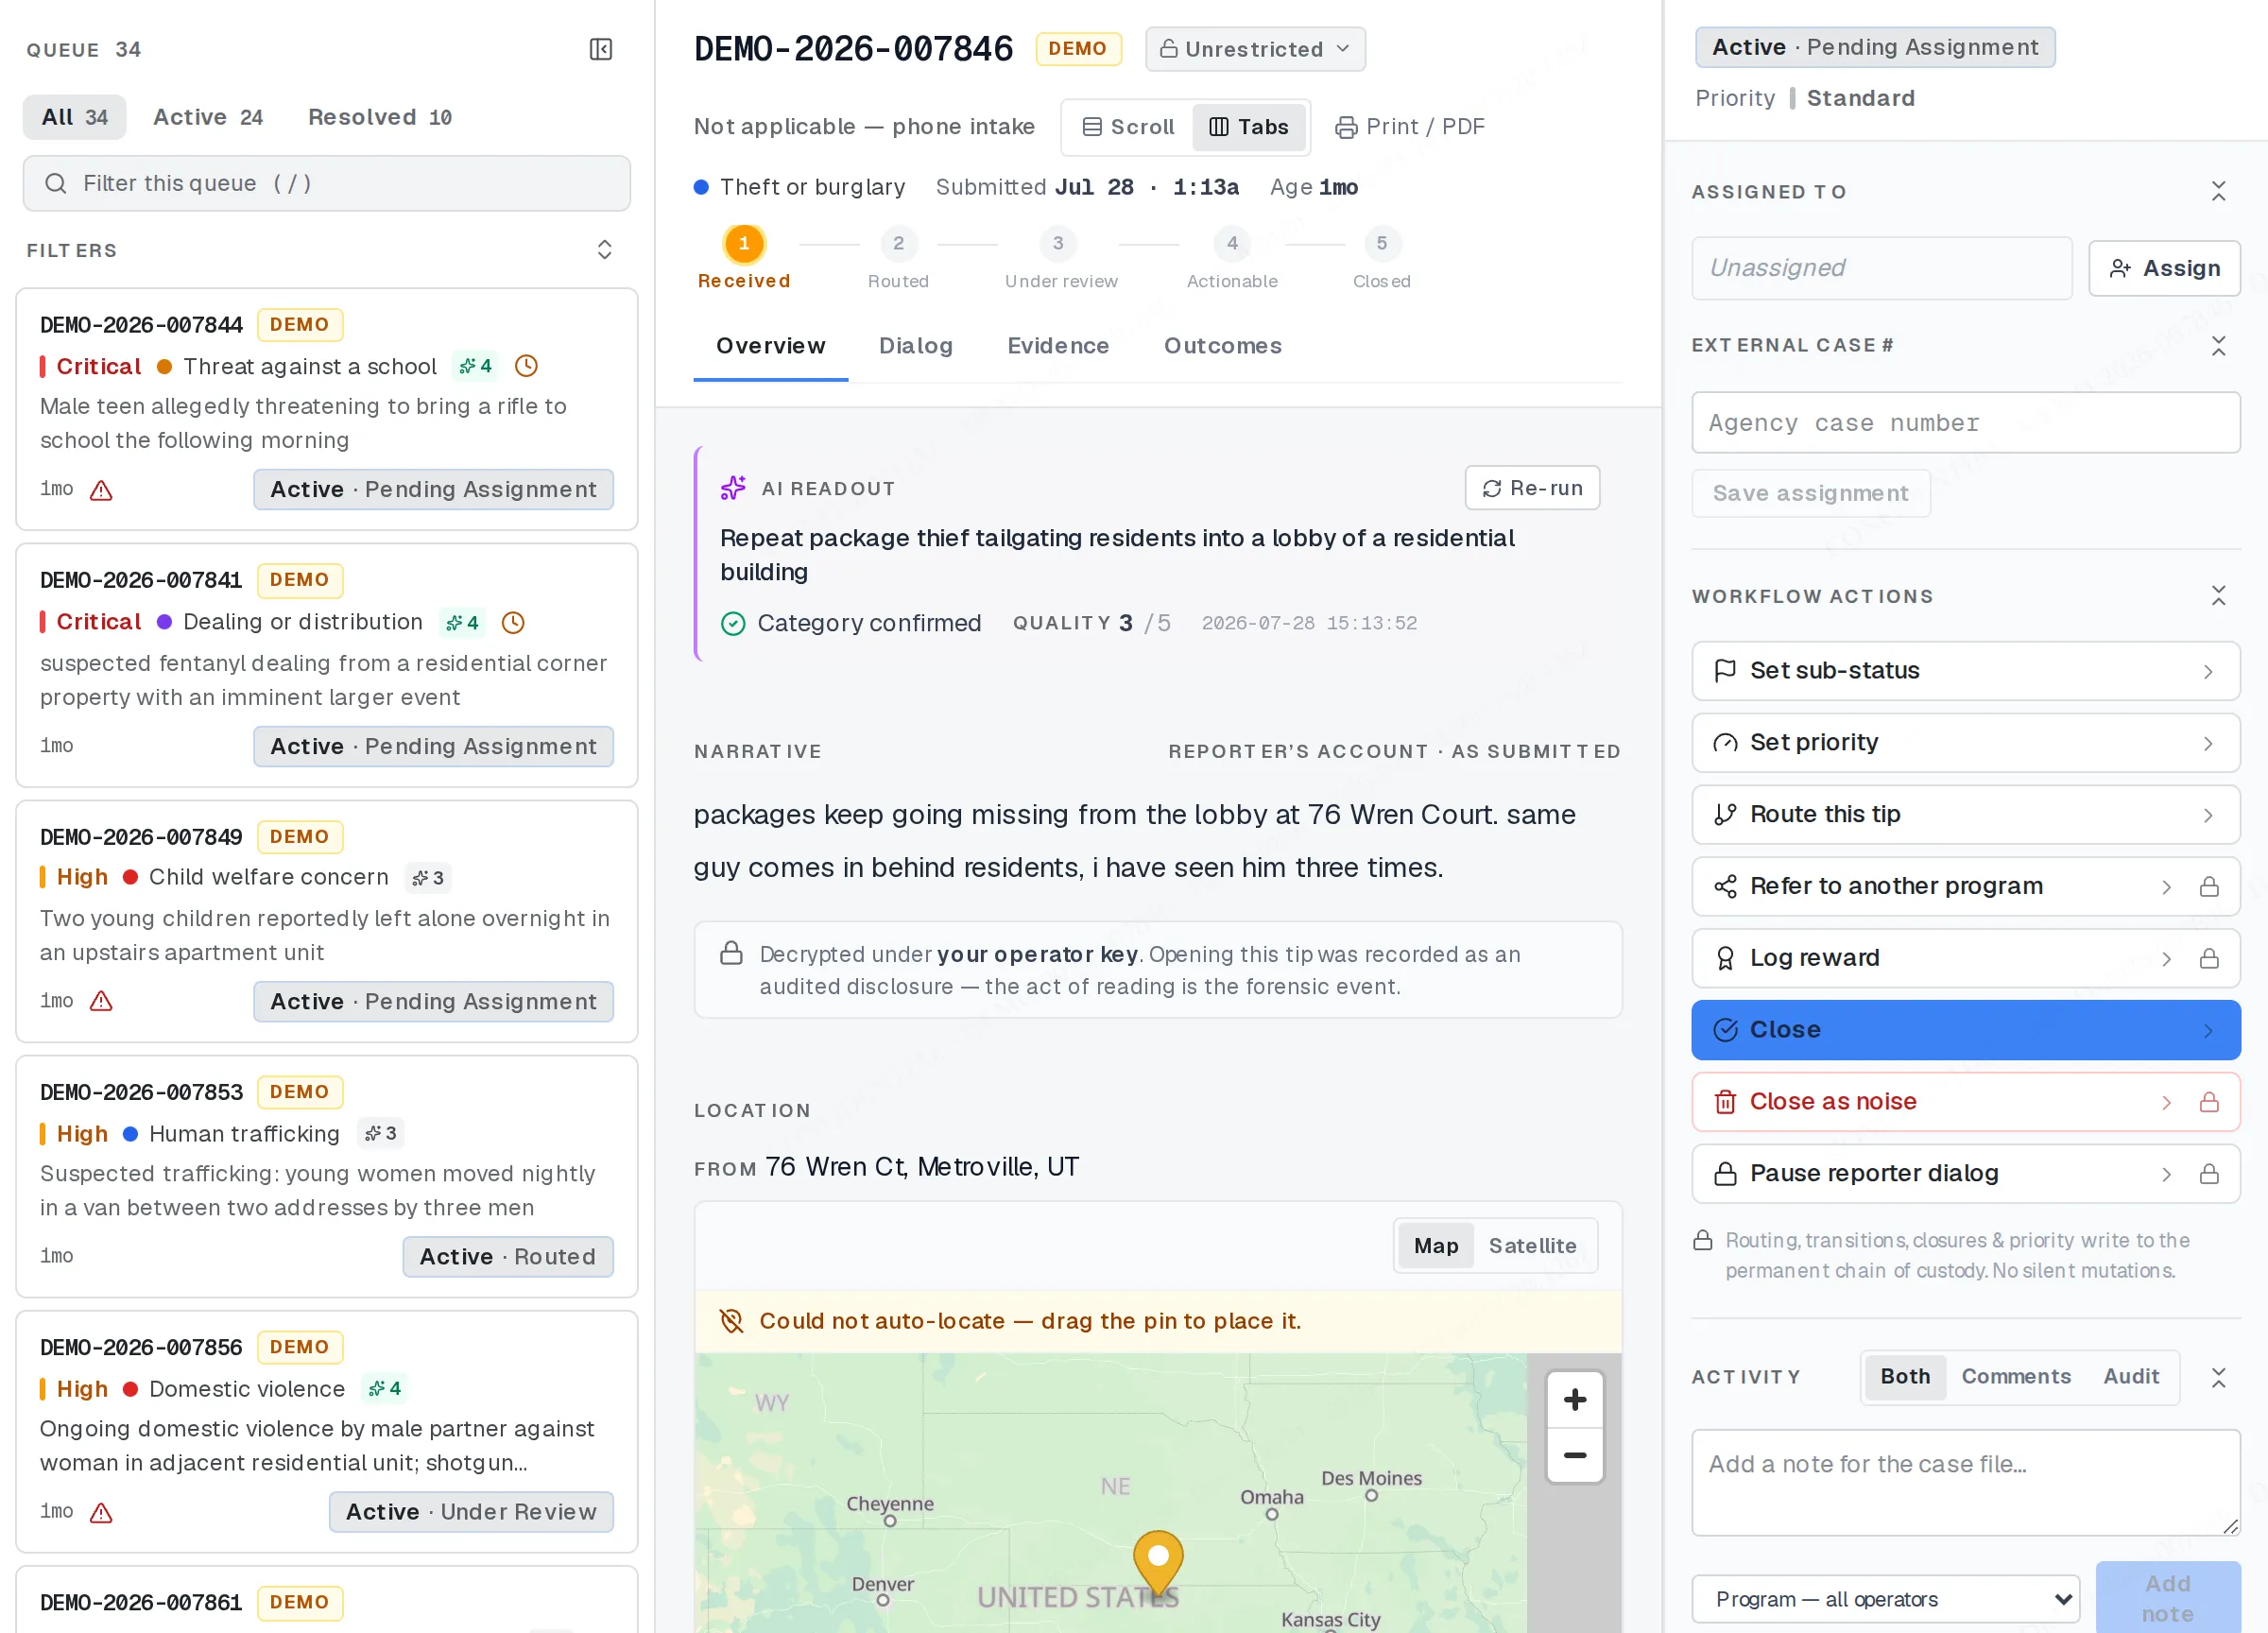Open the Unrestricted access dropdown
Image resolution: width=2268 pixels, height=1633 pixels.
[1255, 49]
